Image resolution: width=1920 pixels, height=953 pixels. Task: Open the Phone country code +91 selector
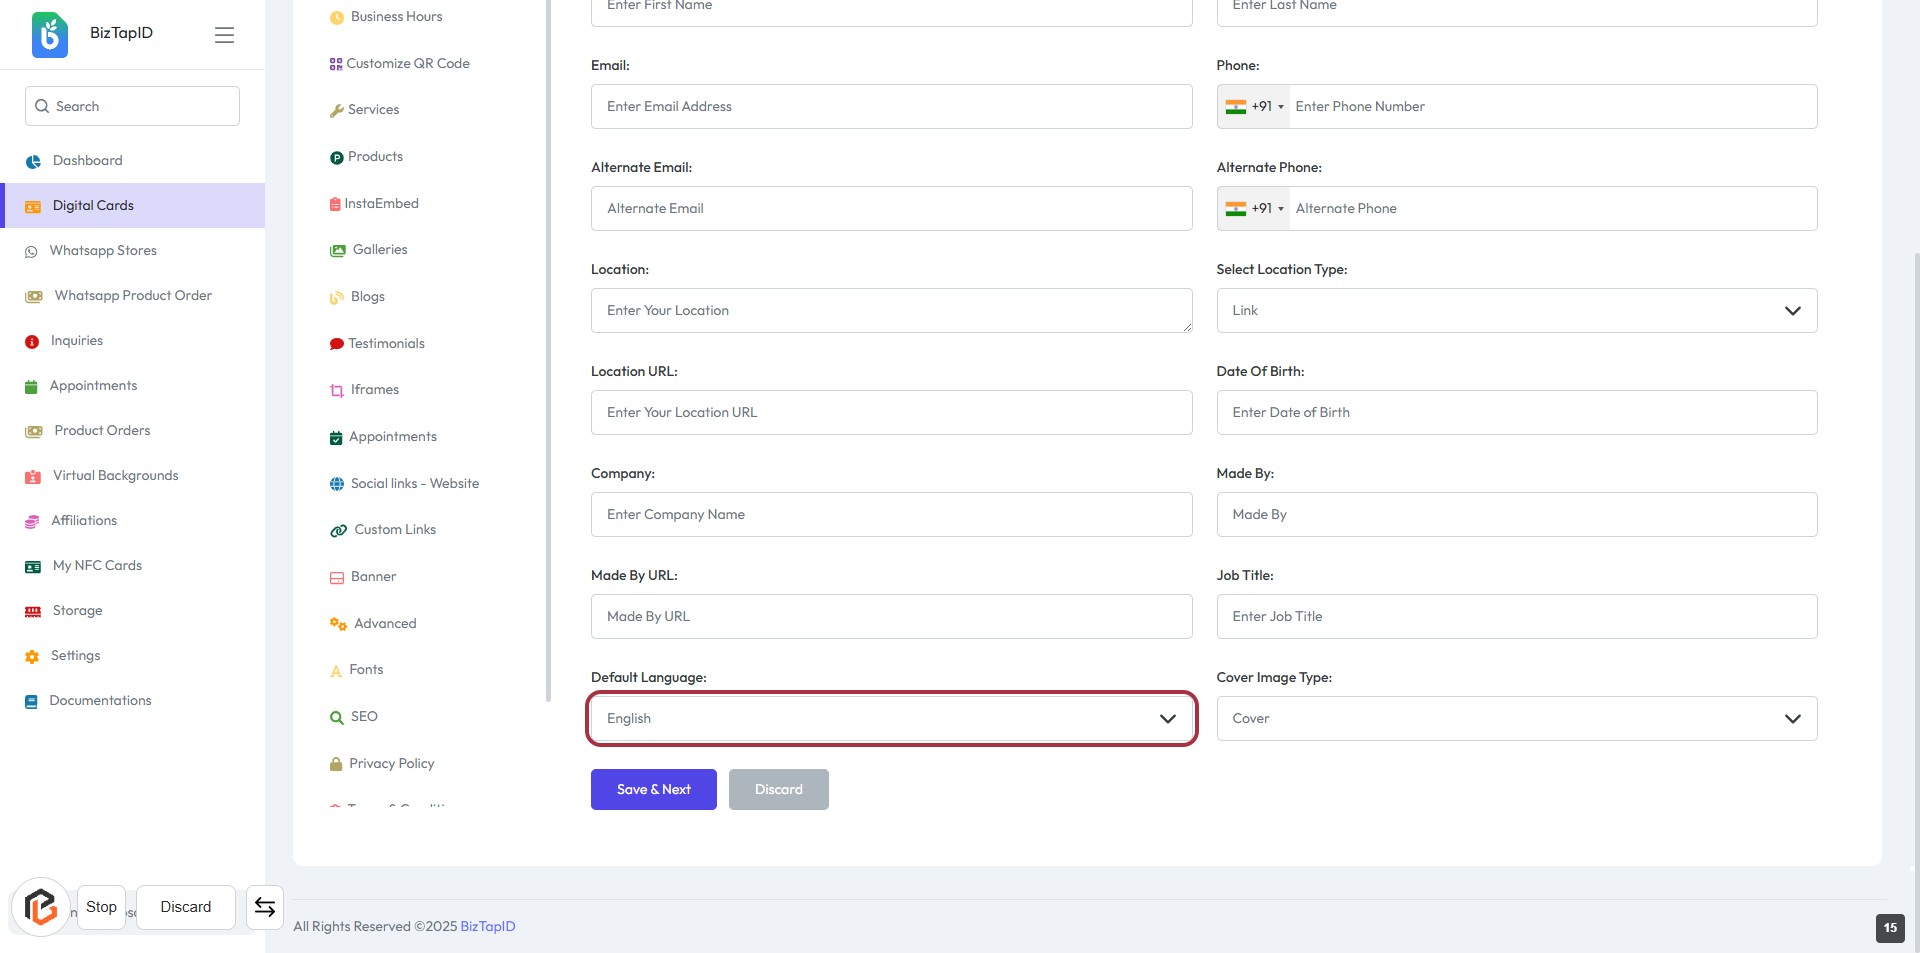(x=1254, y=107)
